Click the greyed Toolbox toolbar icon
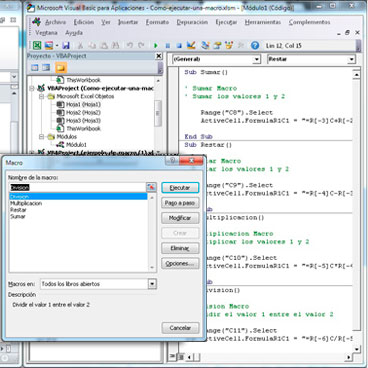The height and width of the screenshot is (368, 368). pyautogui.click(x=241, y=46)
